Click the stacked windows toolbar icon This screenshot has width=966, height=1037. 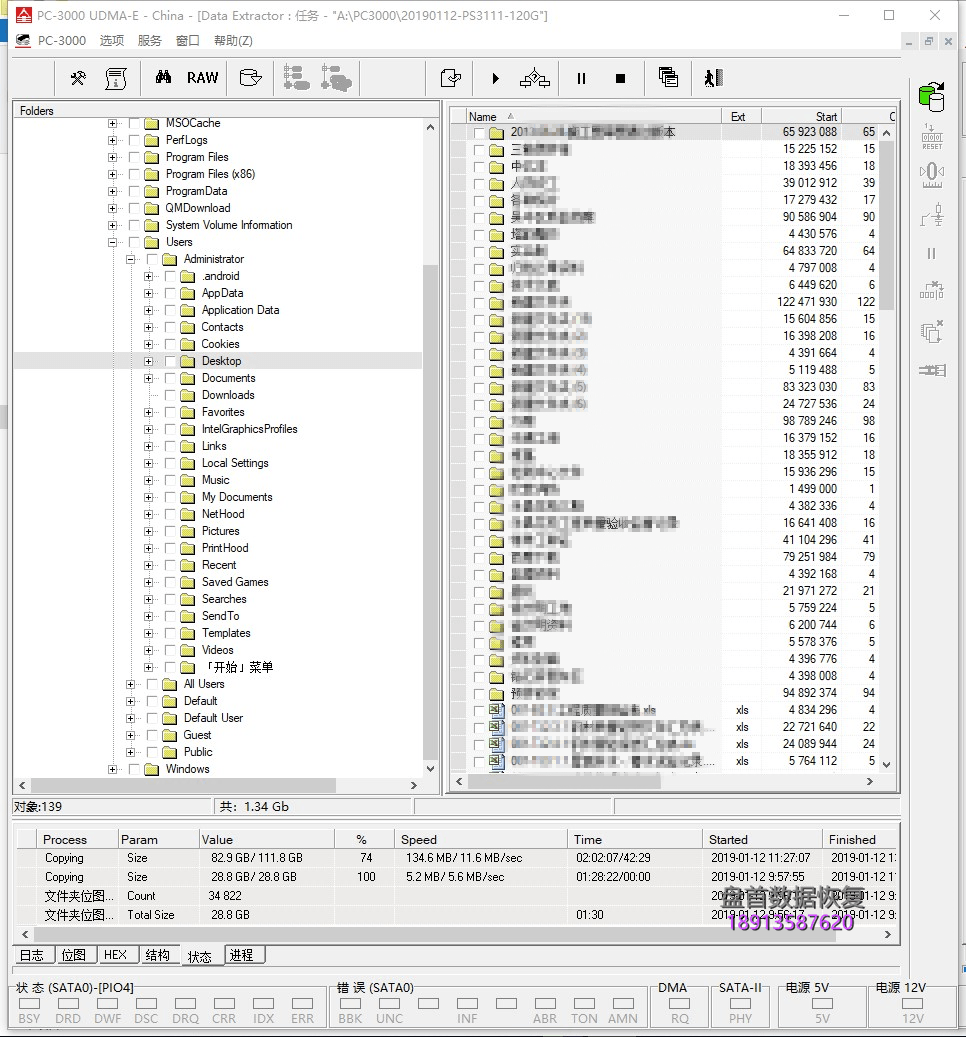tap(668, 77)
